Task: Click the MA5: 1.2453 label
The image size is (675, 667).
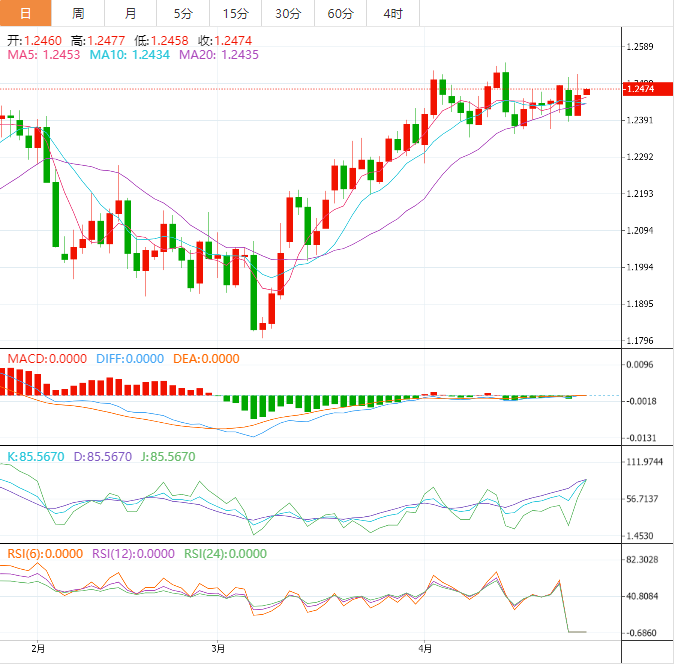Action: [44, 55]
